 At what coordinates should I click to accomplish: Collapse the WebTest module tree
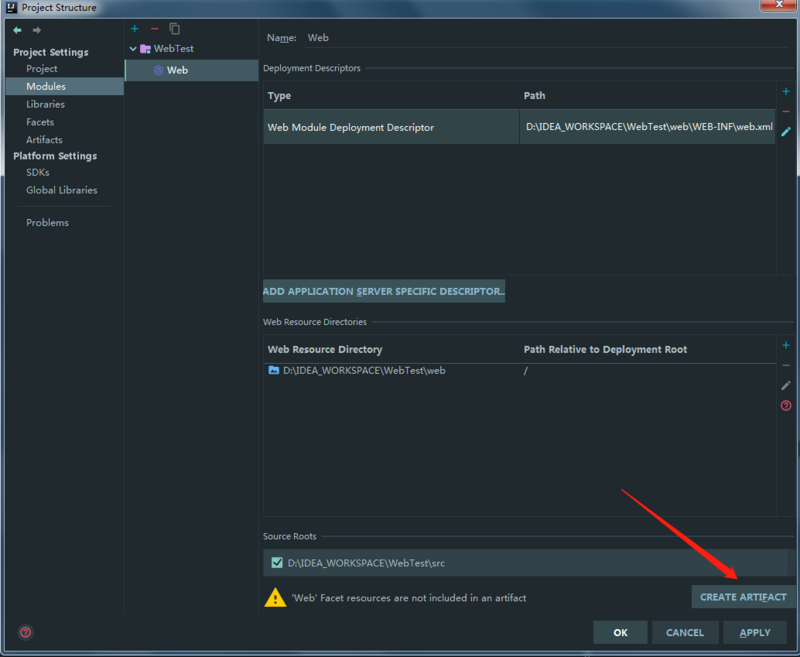133,49
